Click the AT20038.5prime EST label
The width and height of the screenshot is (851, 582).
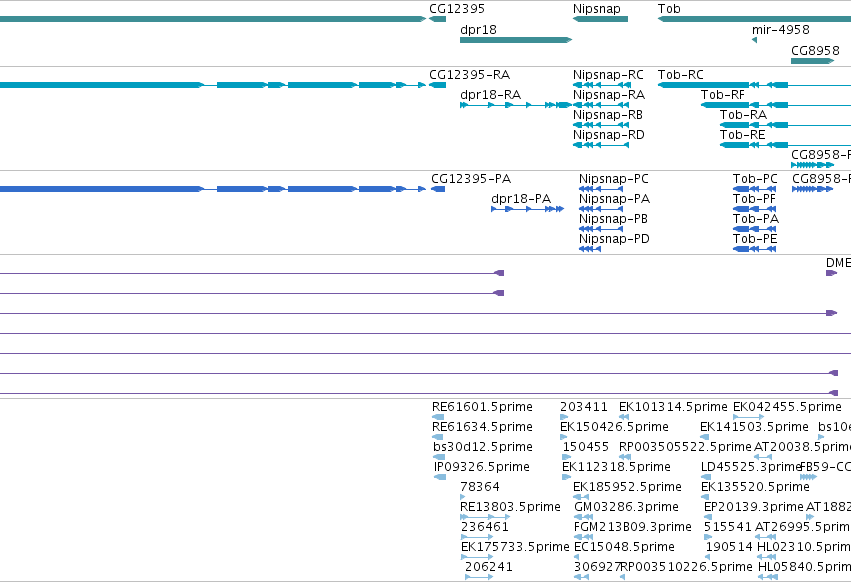803,447
